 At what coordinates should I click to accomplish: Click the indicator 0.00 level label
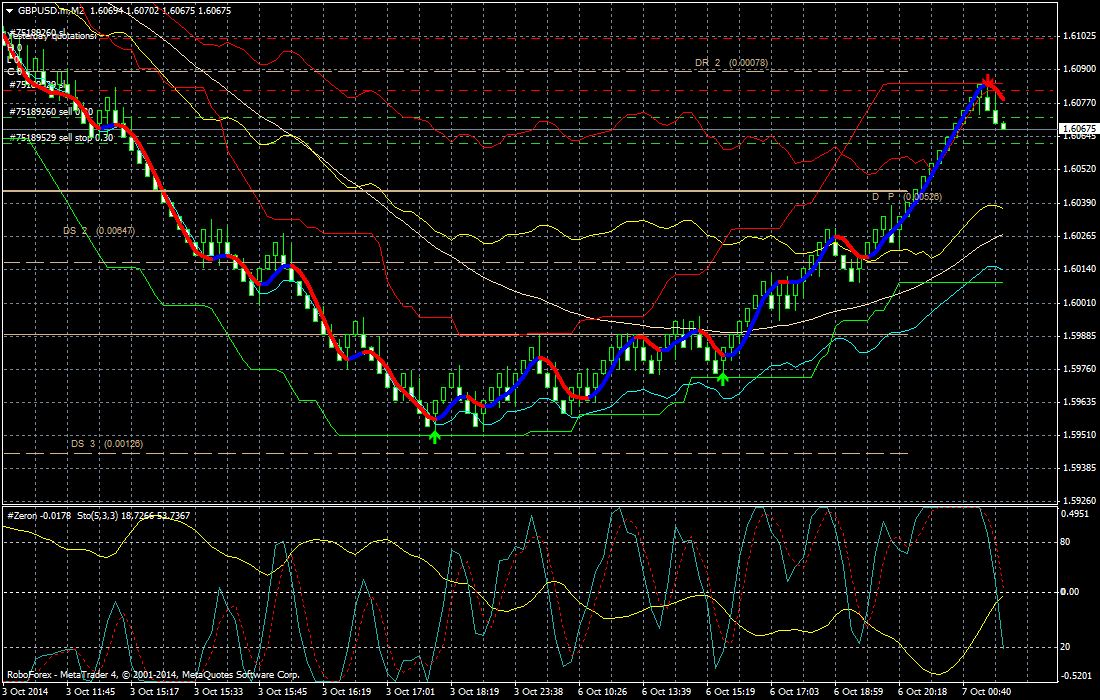click(x=1070, y=592)
